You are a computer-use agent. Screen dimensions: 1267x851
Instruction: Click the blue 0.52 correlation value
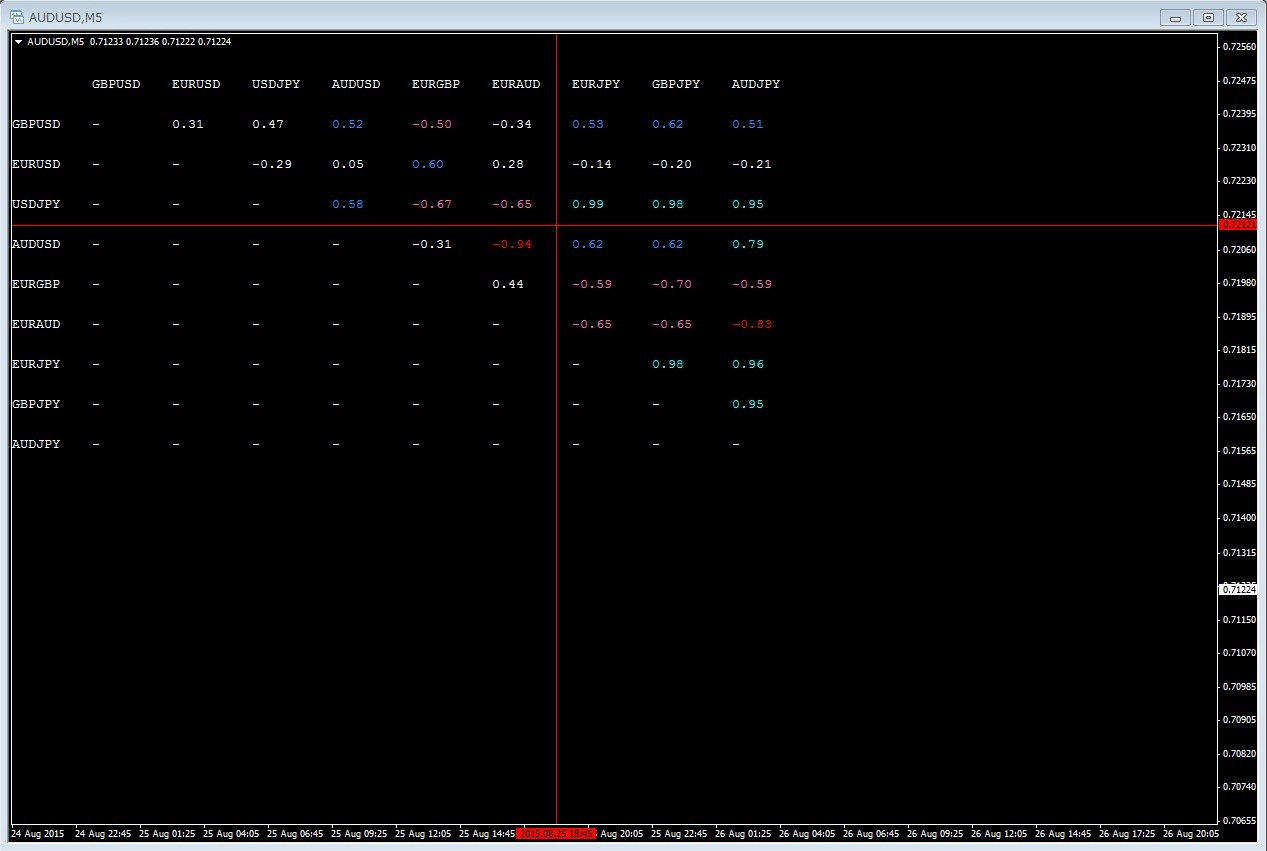click(x=348, y=124)
